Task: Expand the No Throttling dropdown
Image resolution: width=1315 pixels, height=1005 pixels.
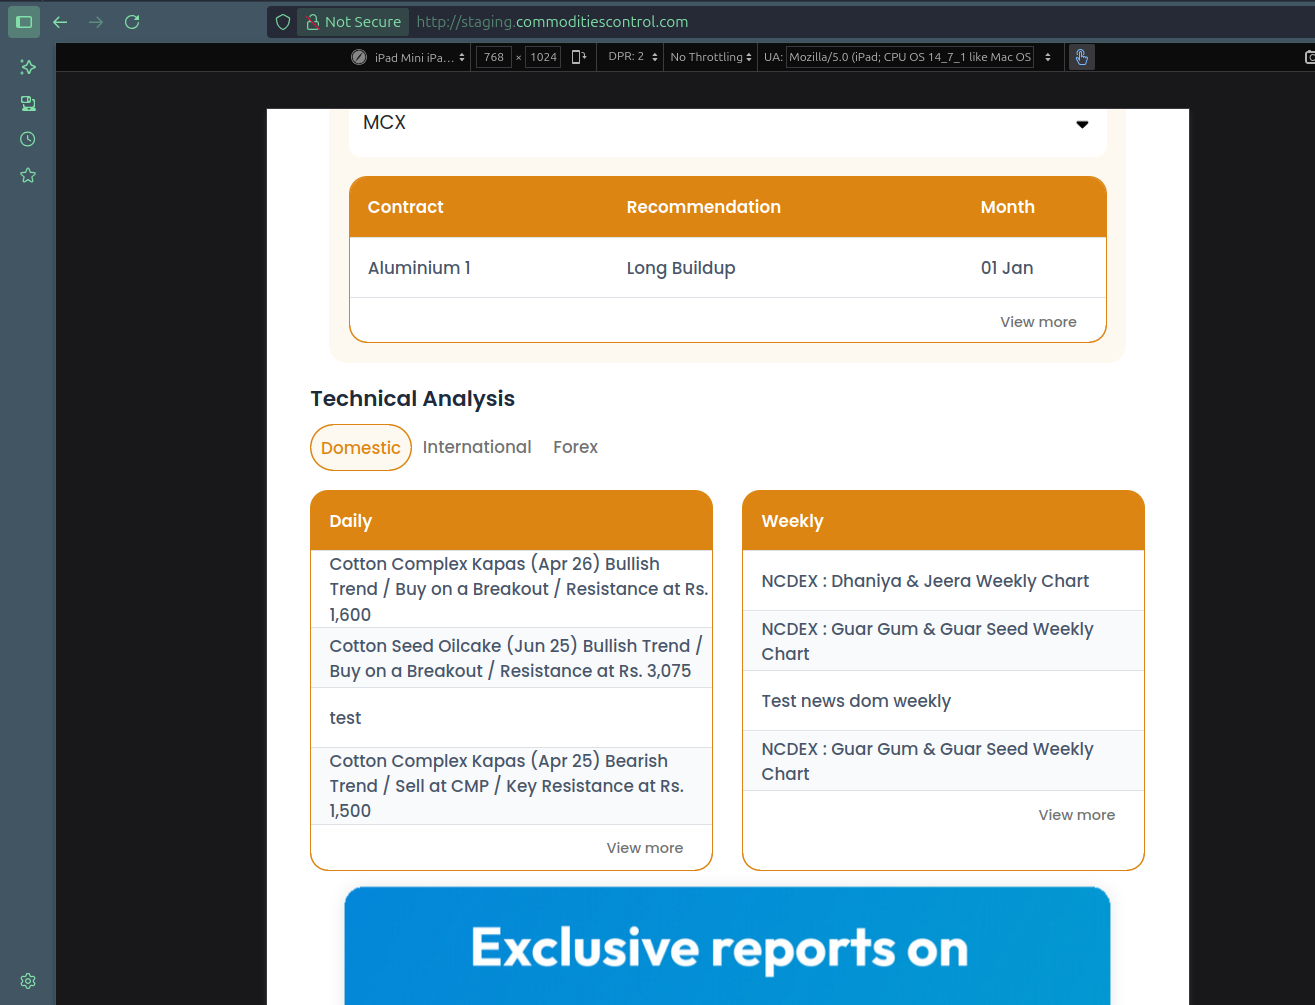Action: [x=710, y=57]
